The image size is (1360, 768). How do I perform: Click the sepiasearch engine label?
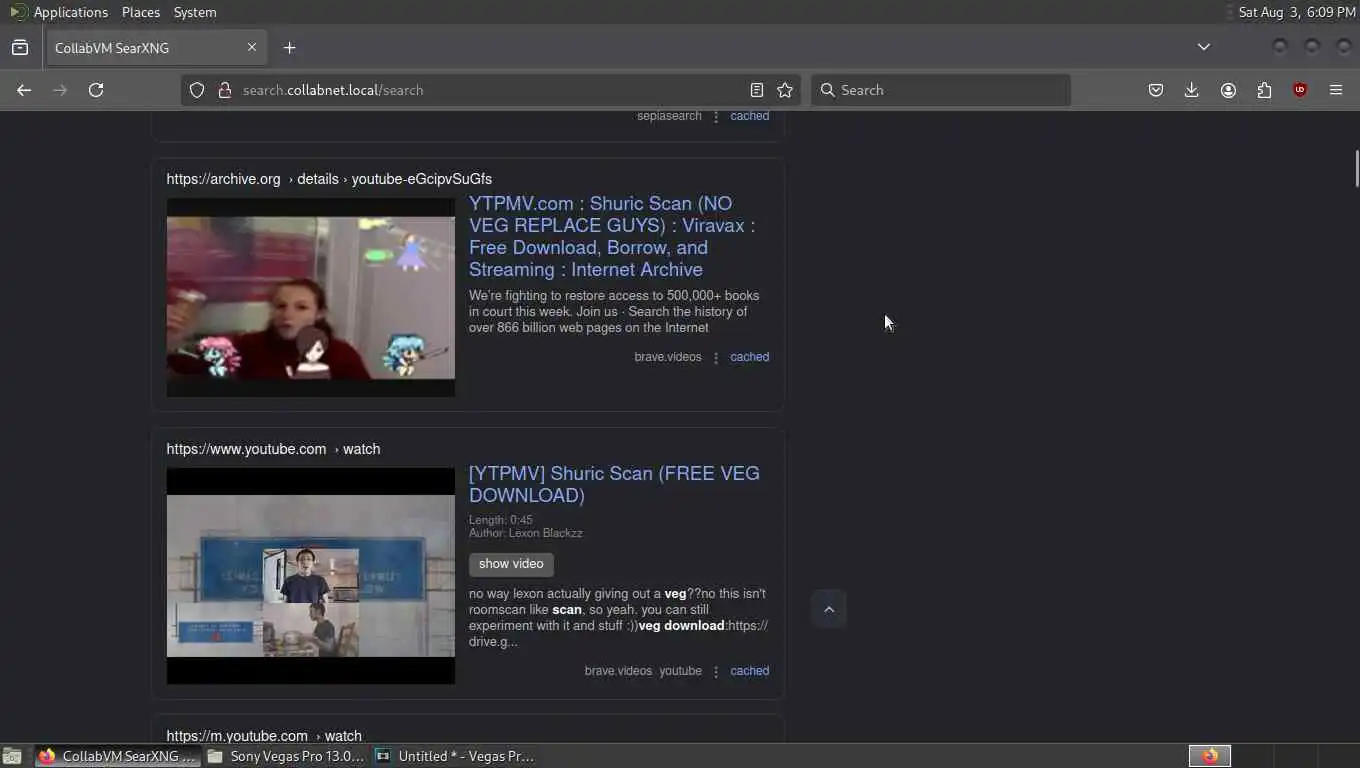[x=669, y=116]
